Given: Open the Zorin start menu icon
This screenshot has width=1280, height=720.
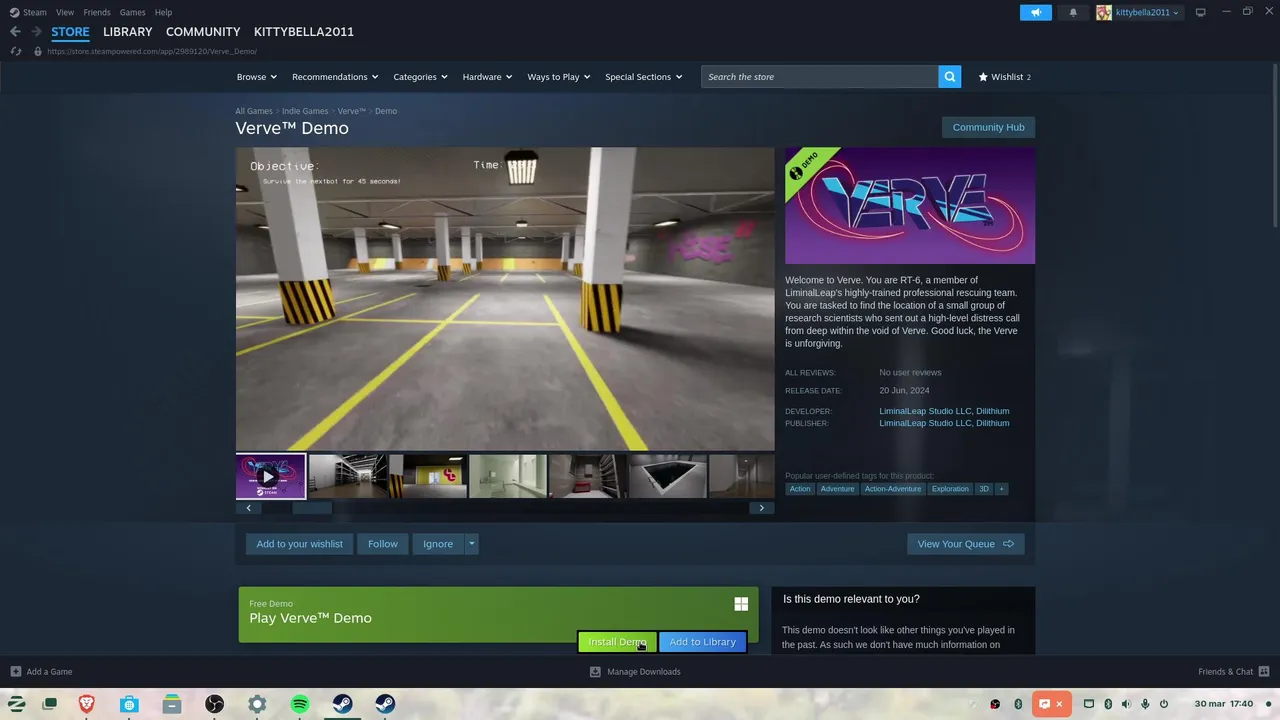Looking at the screenshot, I should 17,704.
